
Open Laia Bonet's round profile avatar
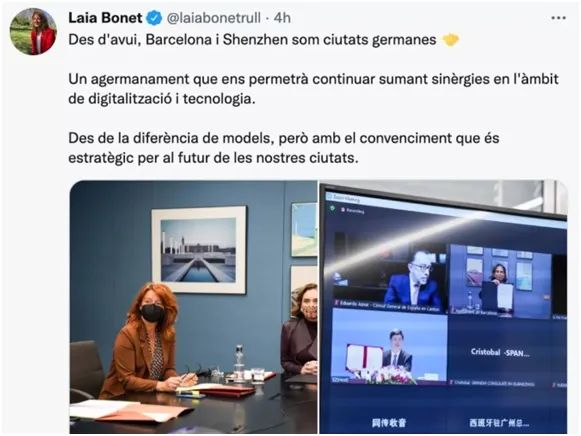click(33, 32)
